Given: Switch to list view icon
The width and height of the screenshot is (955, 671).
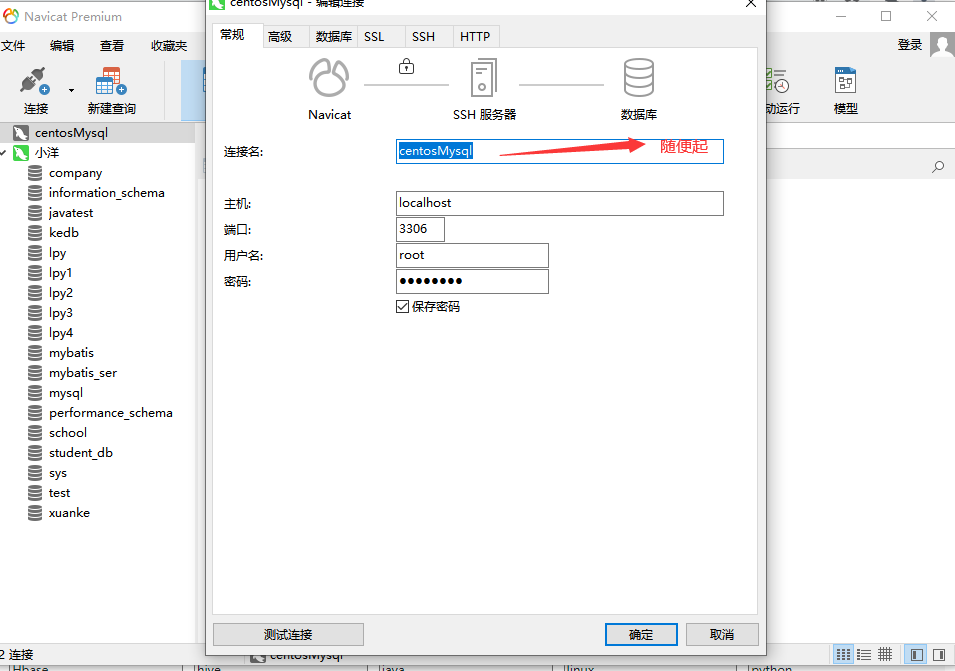Looking at the screenshot, I should (x=864, y=655).
